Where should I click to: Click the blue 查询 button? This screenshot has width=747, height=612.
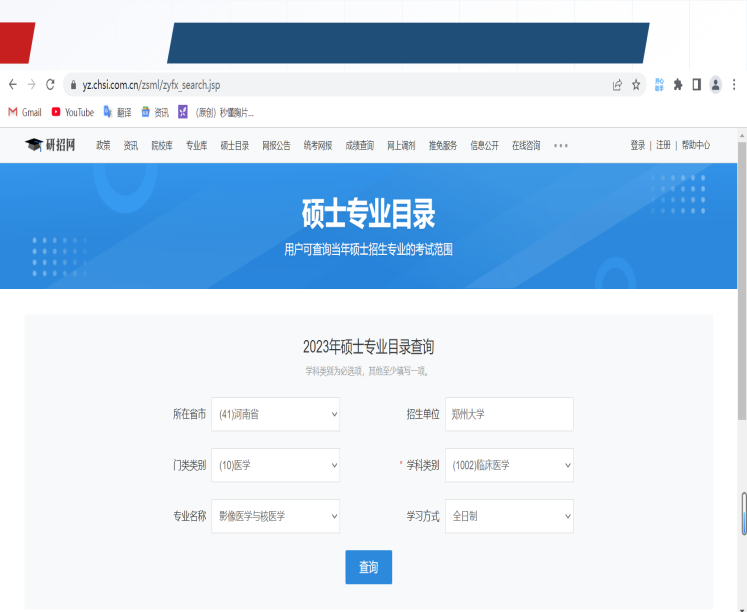(368, 567)
